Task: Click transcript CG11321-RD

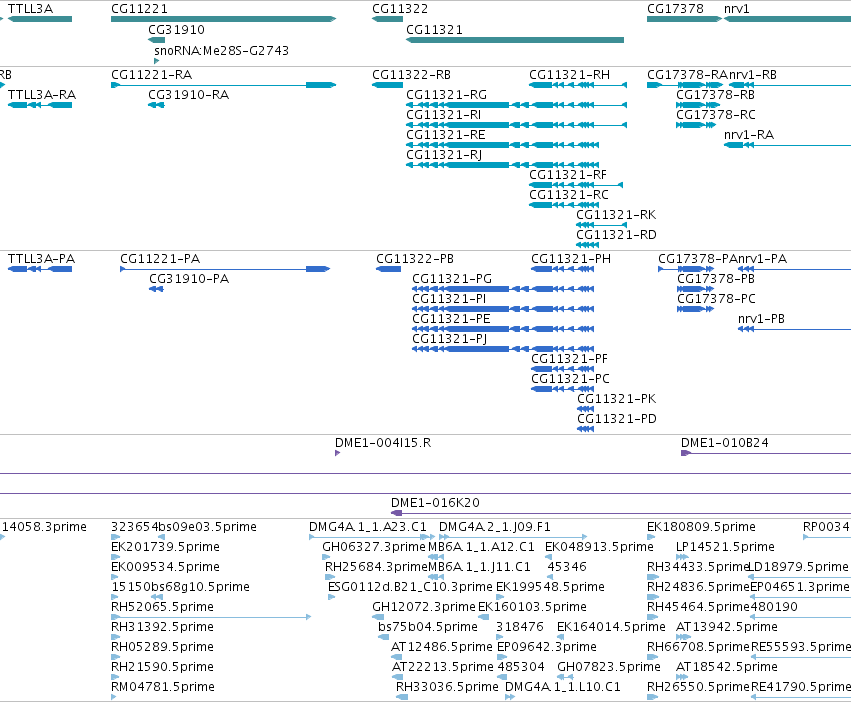Action: (617, 235)
